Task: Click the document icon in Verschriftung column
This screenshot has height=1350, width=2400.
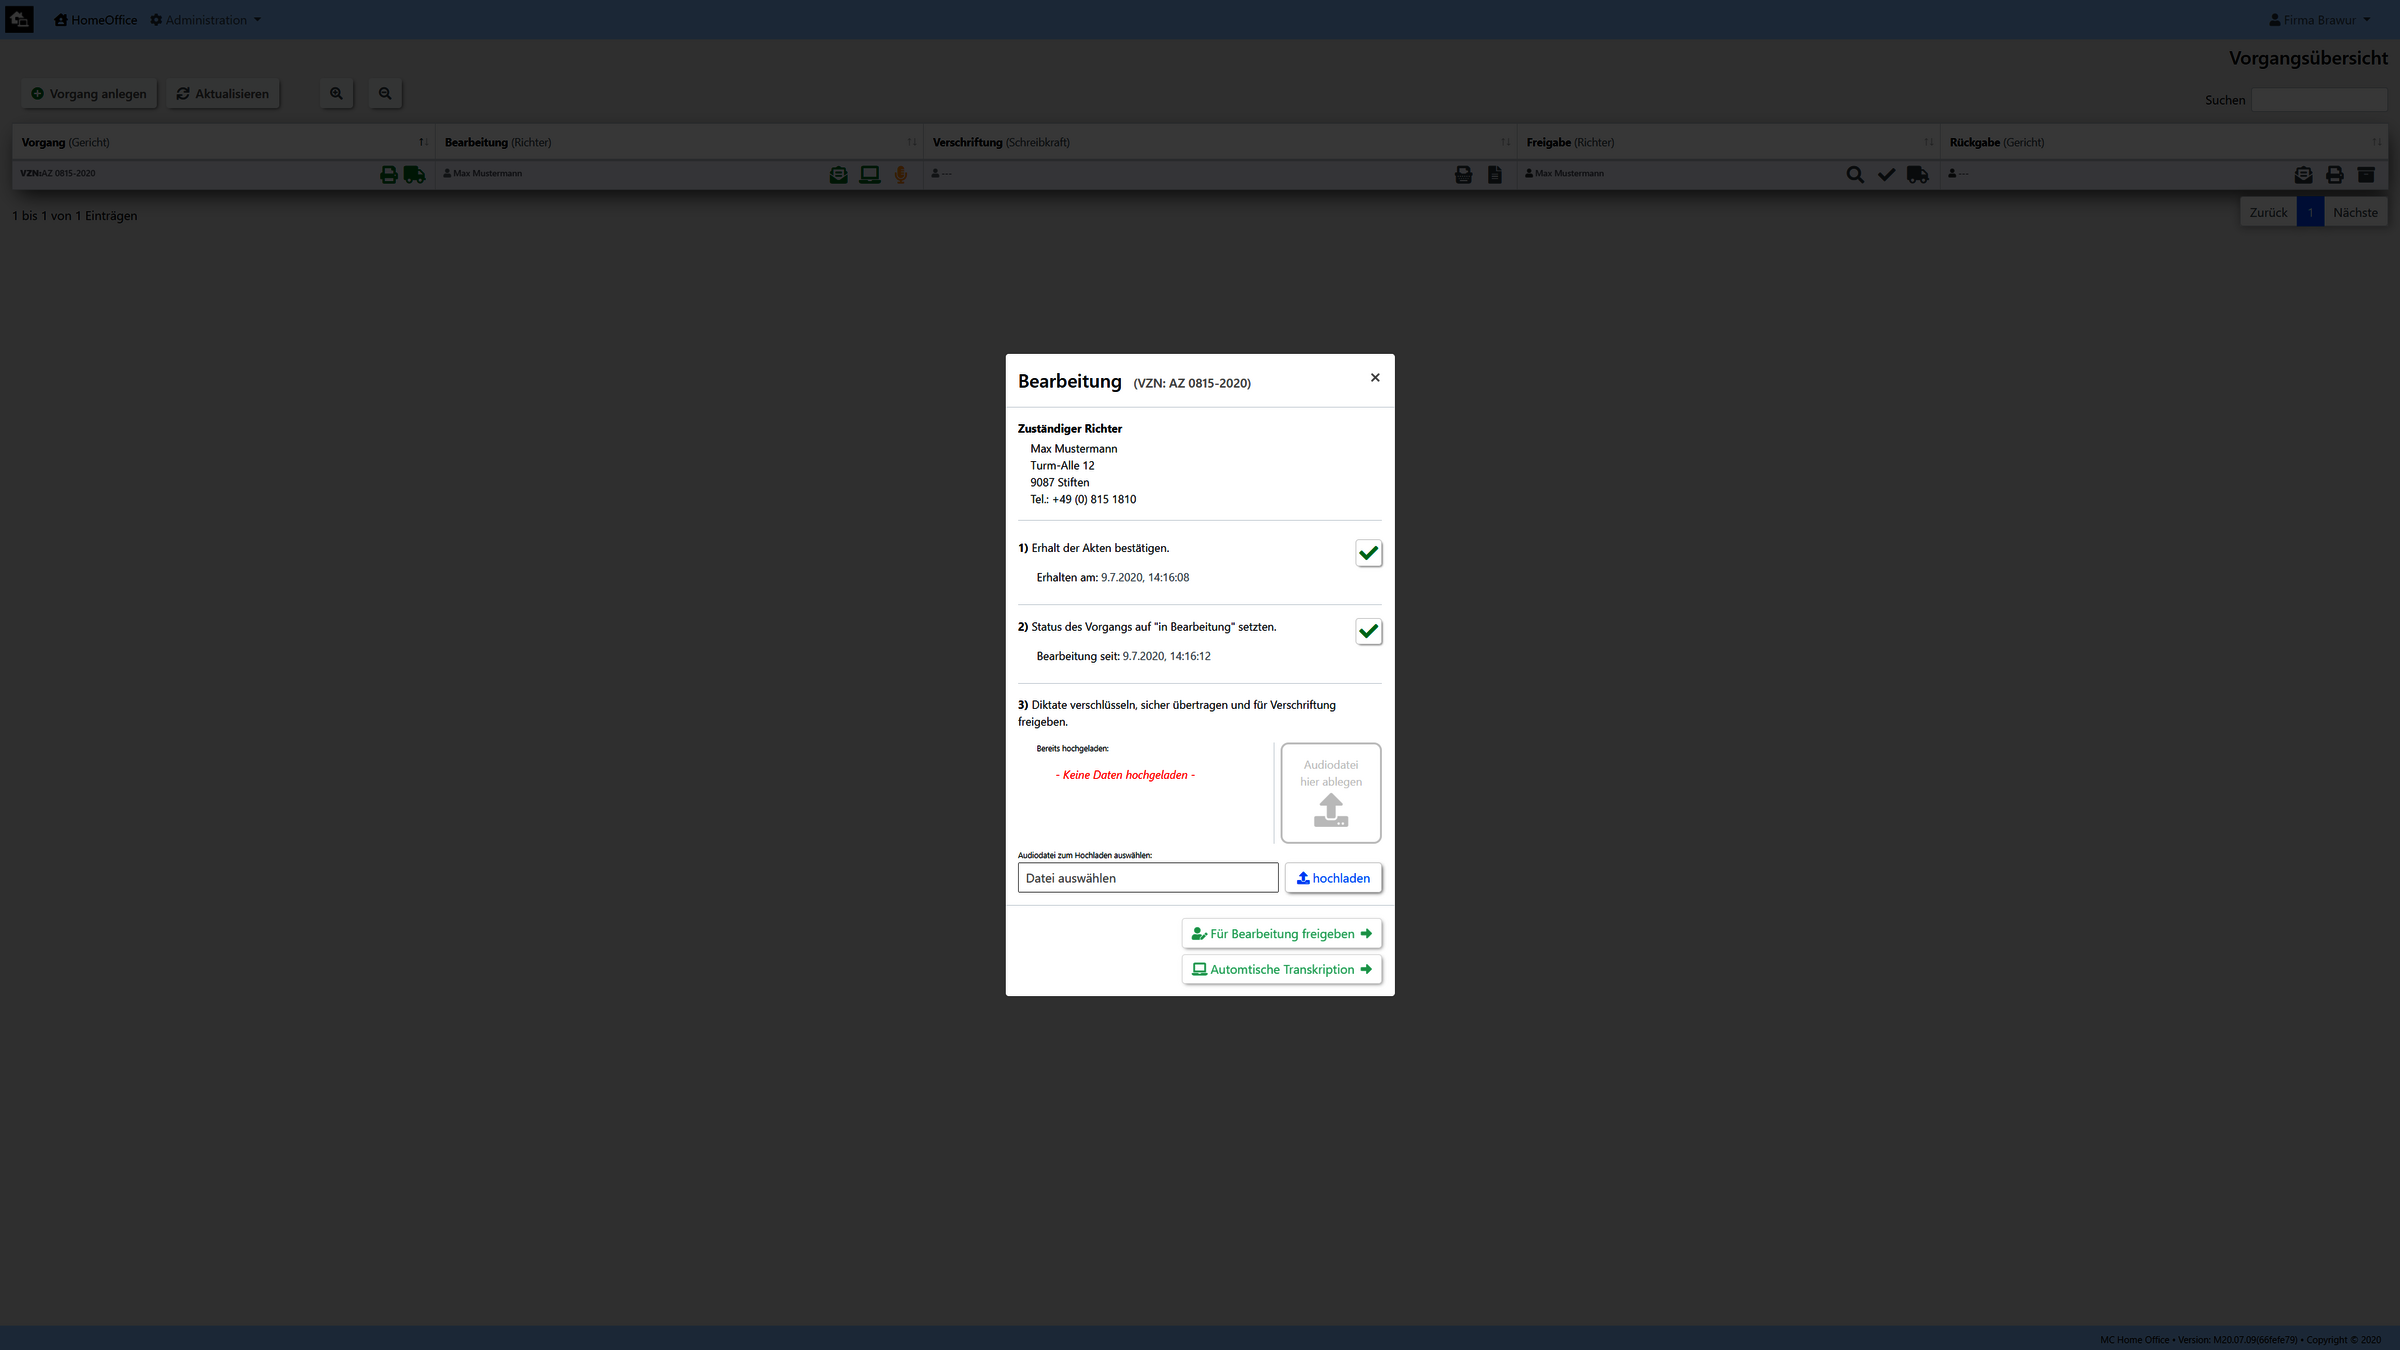Action: coord(1494,175)
